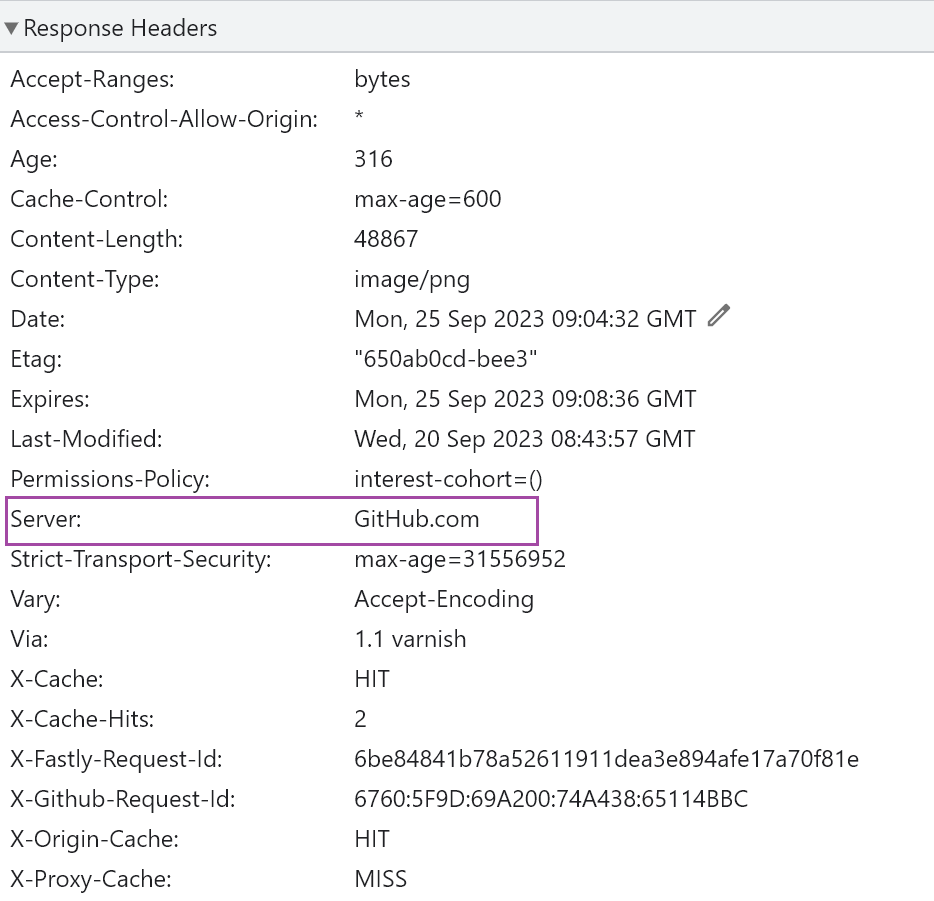The image size is (934, 901).
Task: Click the X-Fastly-Request-Id hash value
Action: pyautogui.click(x=606, y=760)
